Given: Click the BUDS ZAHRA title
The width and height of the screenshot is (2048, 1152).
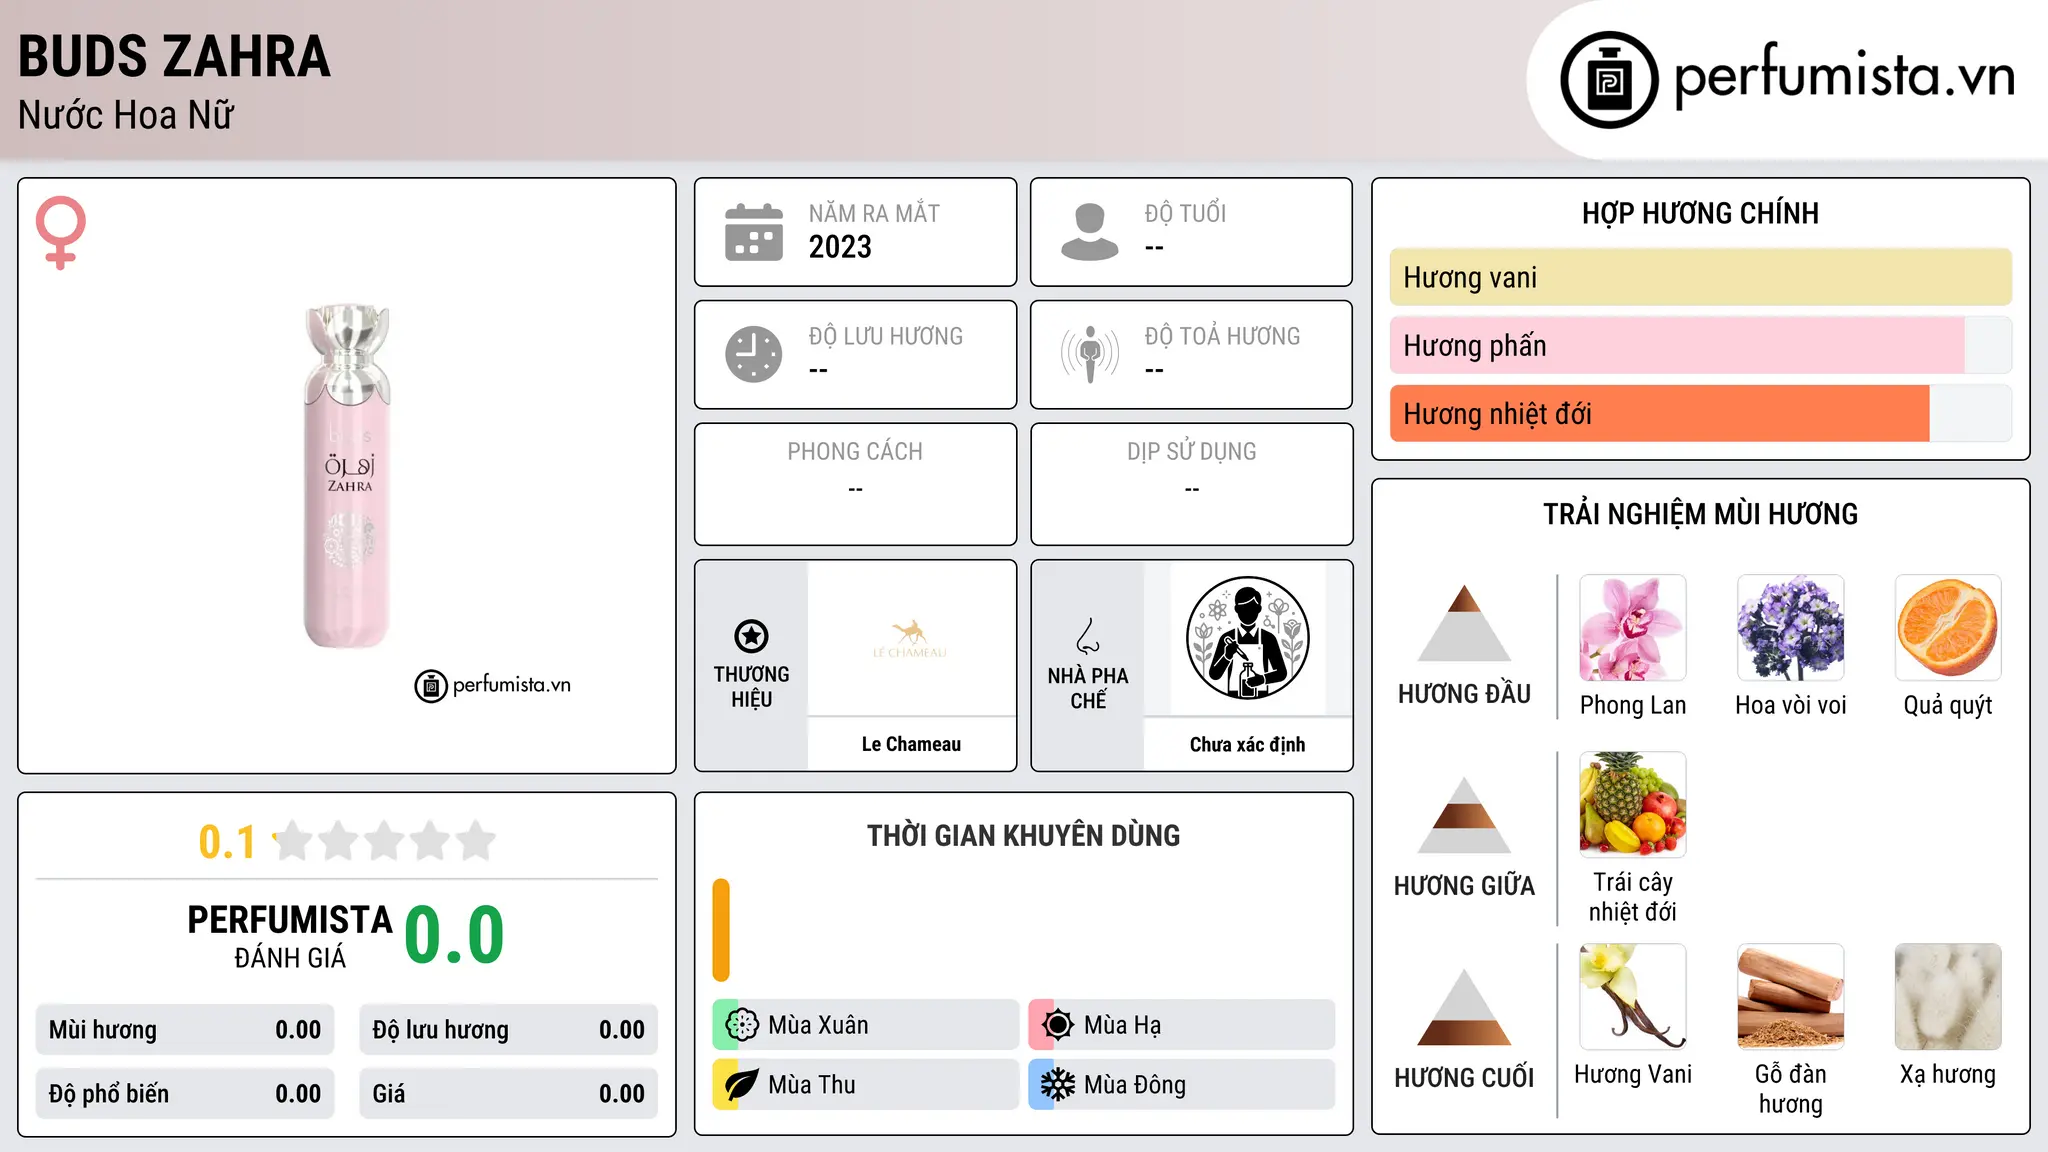Looking at the screenshot, I should coord(174,56).
